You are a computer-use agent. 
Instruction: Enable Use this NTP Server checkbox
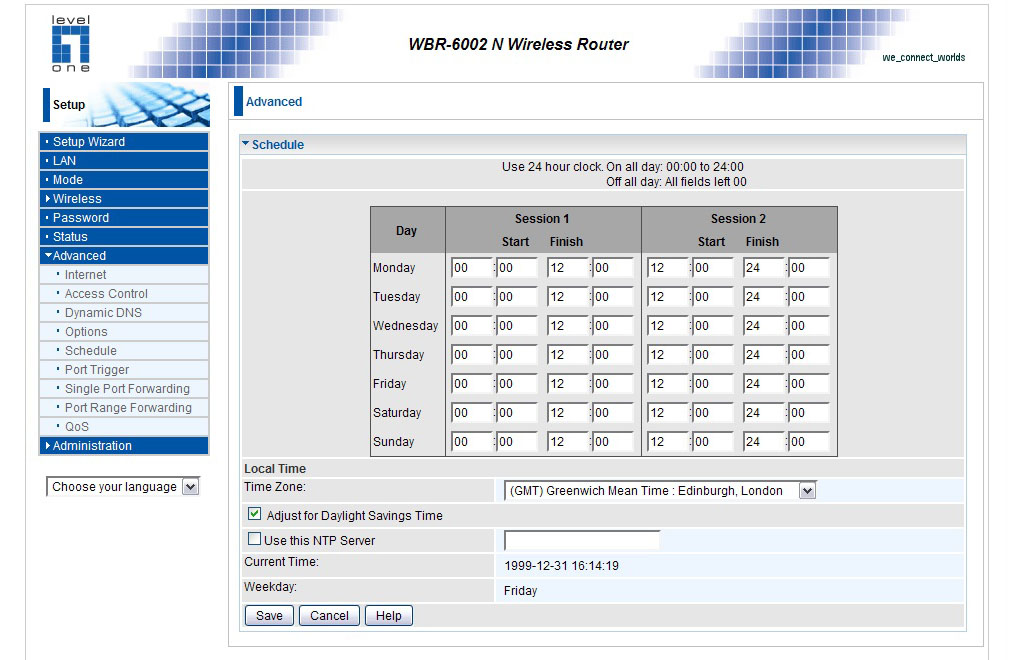click(x=255, y=539)
